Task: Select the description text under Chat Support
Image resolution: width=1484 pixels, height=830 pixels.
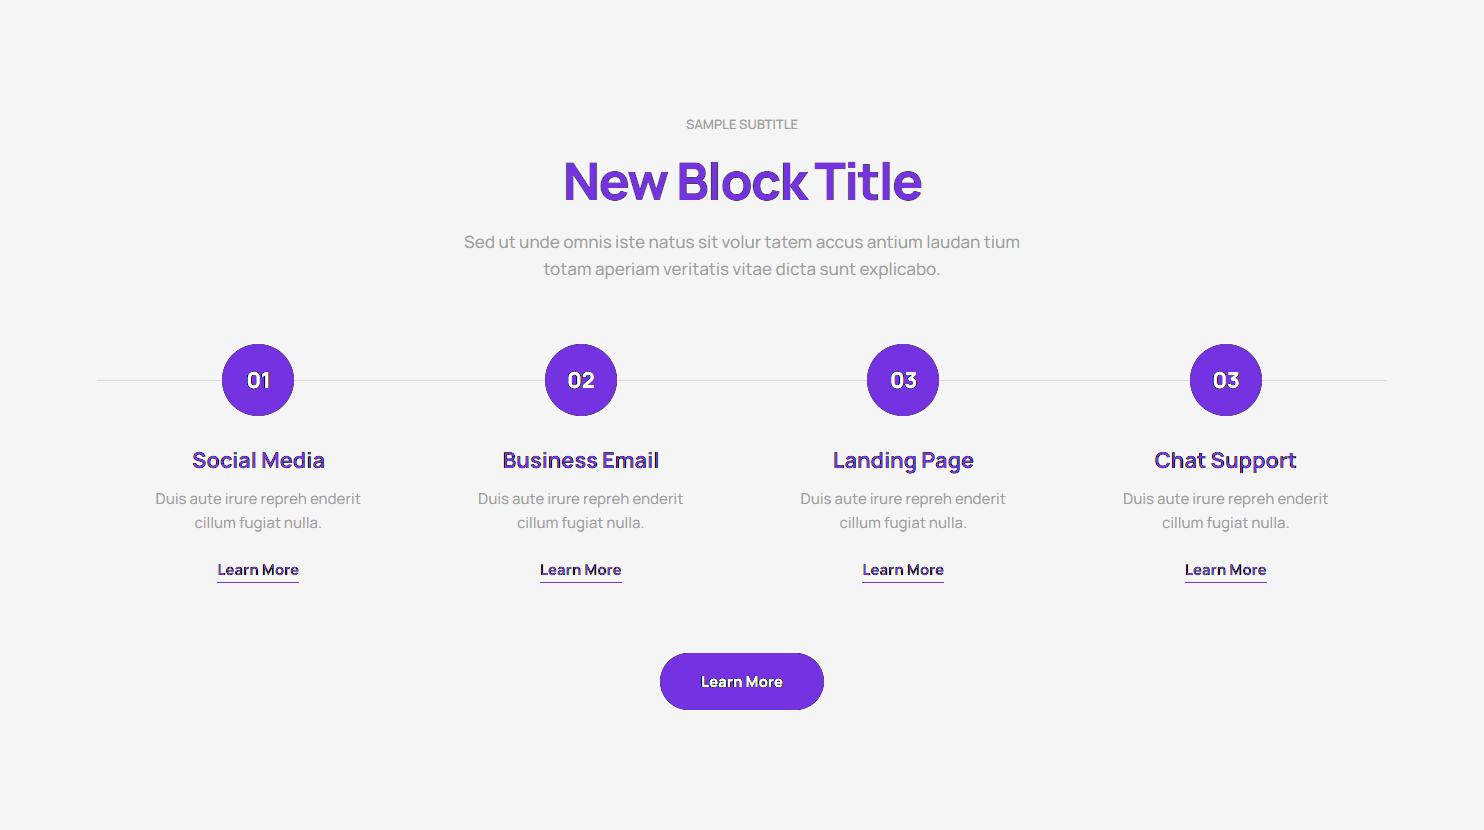Action: (x=1225, y=510)
